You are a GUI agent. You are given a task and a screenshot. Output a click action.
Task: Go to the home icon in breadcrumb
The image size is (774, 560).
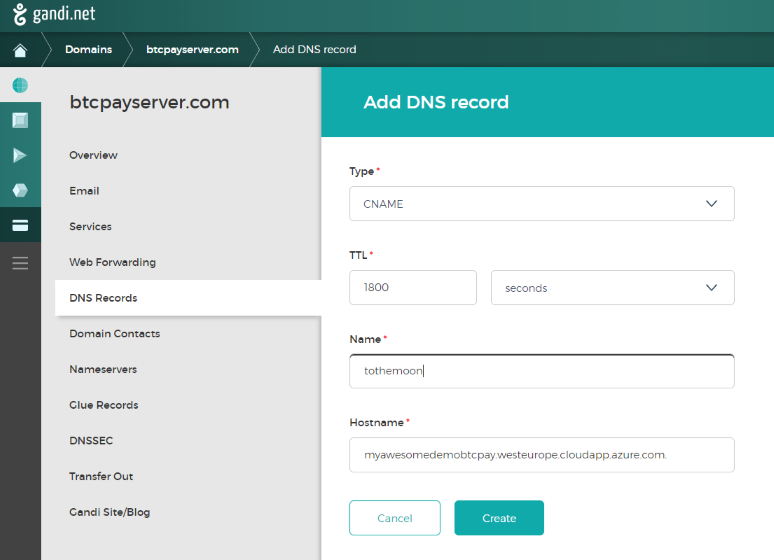pyautogui.click(x=20, y=50)
